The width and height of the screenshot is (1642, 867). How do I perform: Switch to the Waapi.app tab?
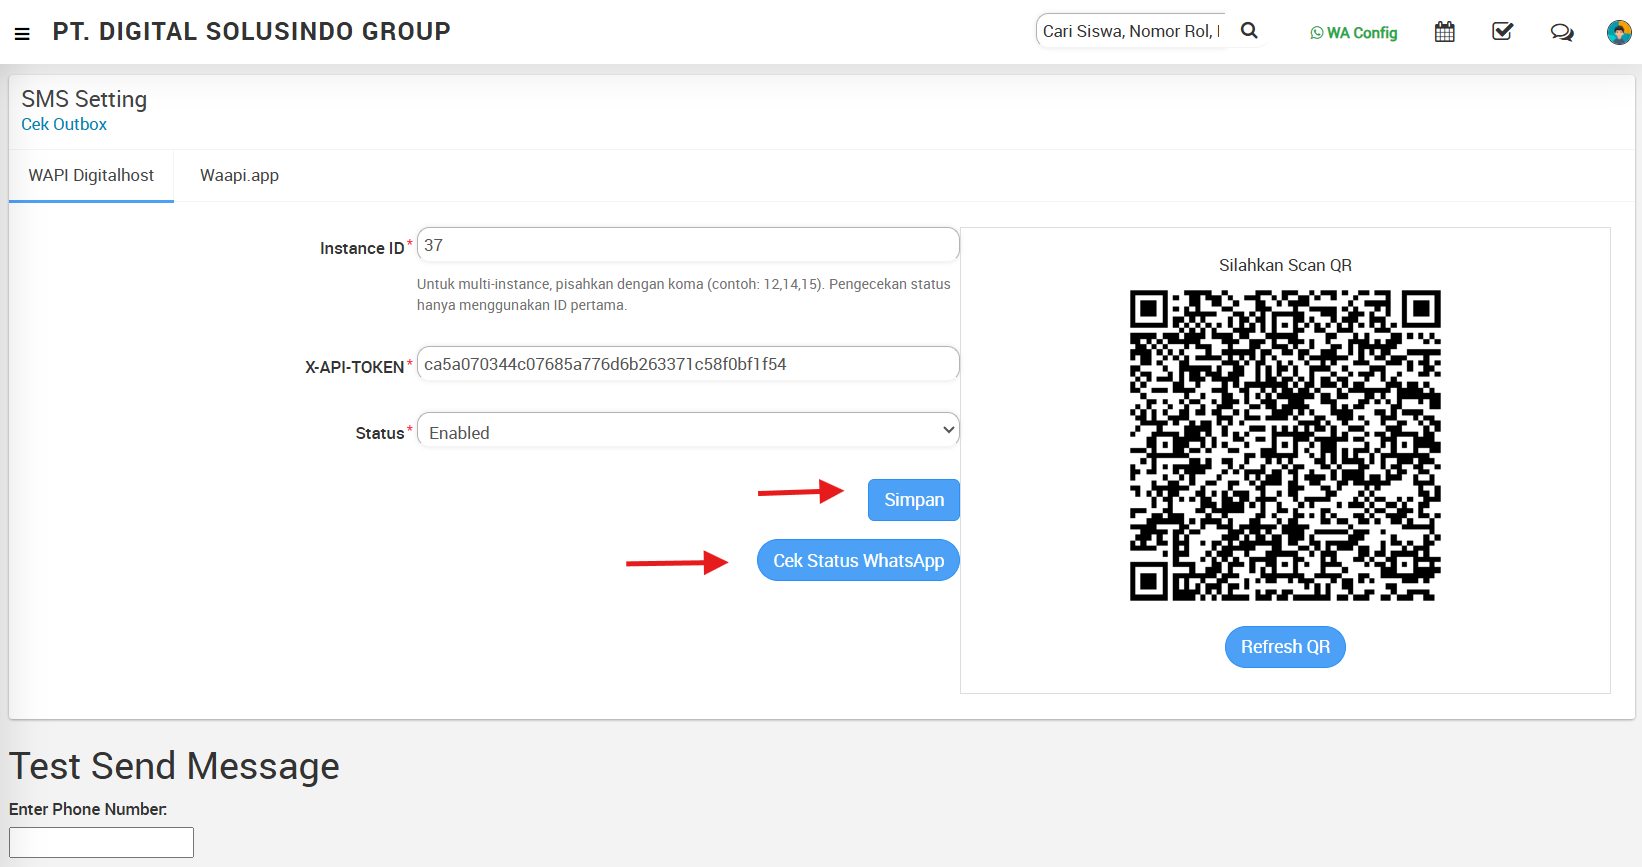(x=239, y=176)
